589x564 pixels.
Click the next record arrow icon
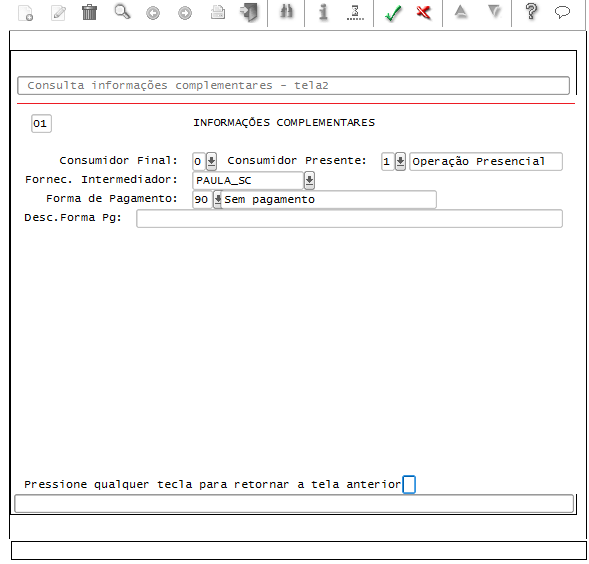[x=185, y=14]
